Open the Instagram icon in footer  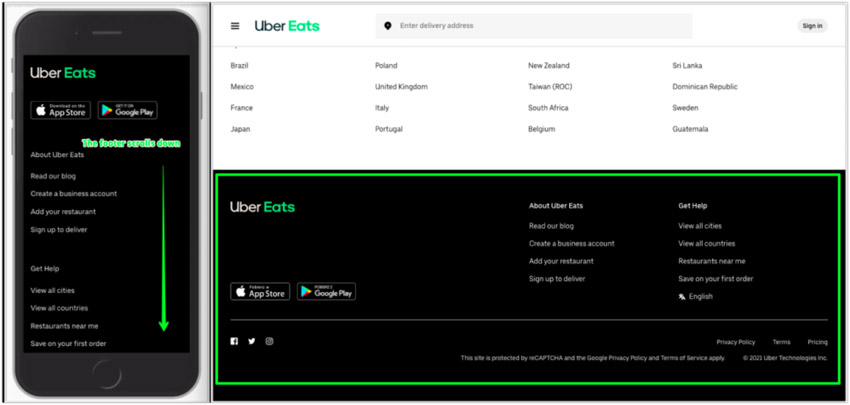(x=269, y=341)
